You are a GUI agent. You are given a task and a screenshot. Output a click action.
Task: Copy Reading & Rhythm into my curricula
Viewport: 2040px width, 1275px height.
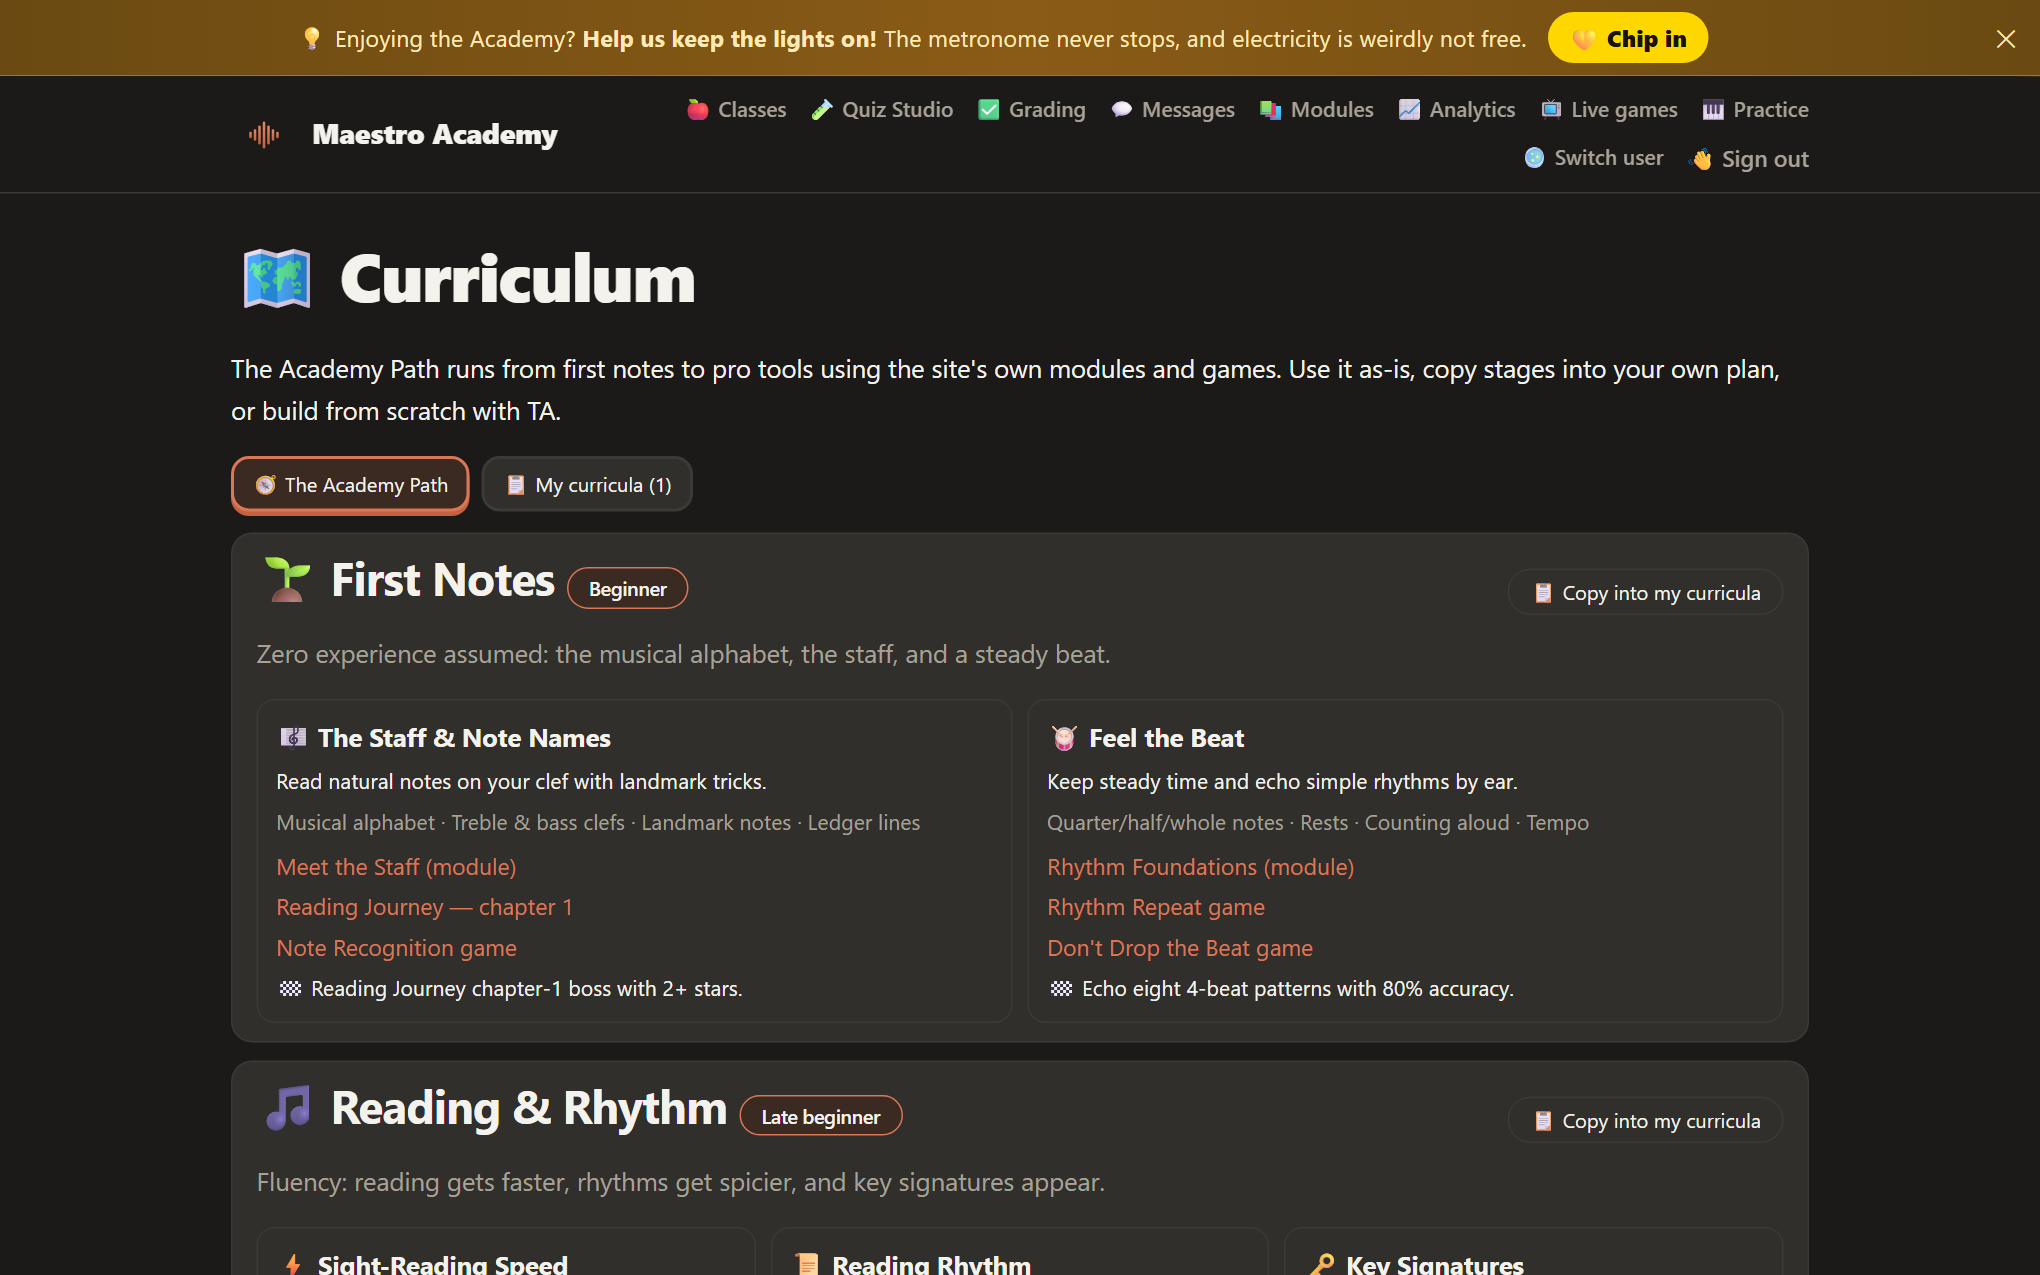[x=1645, y=1121]
